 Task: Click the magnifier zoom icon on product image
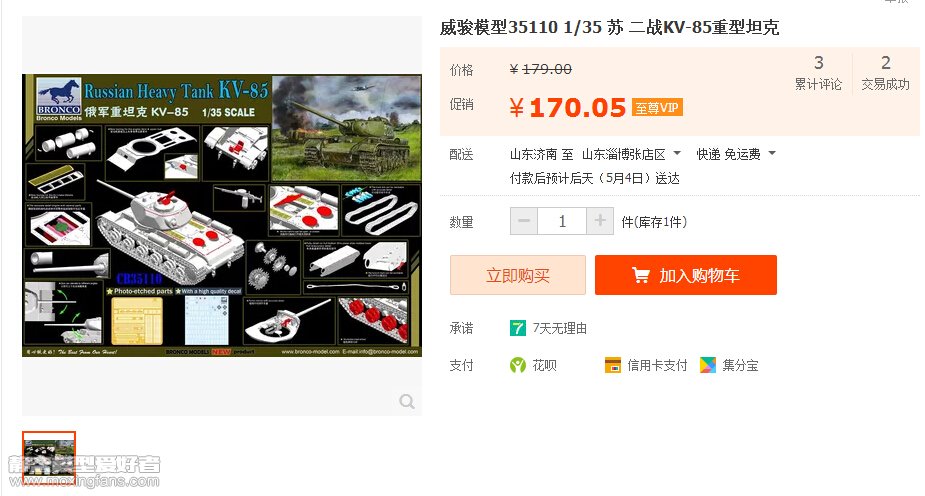coord(406,402)
